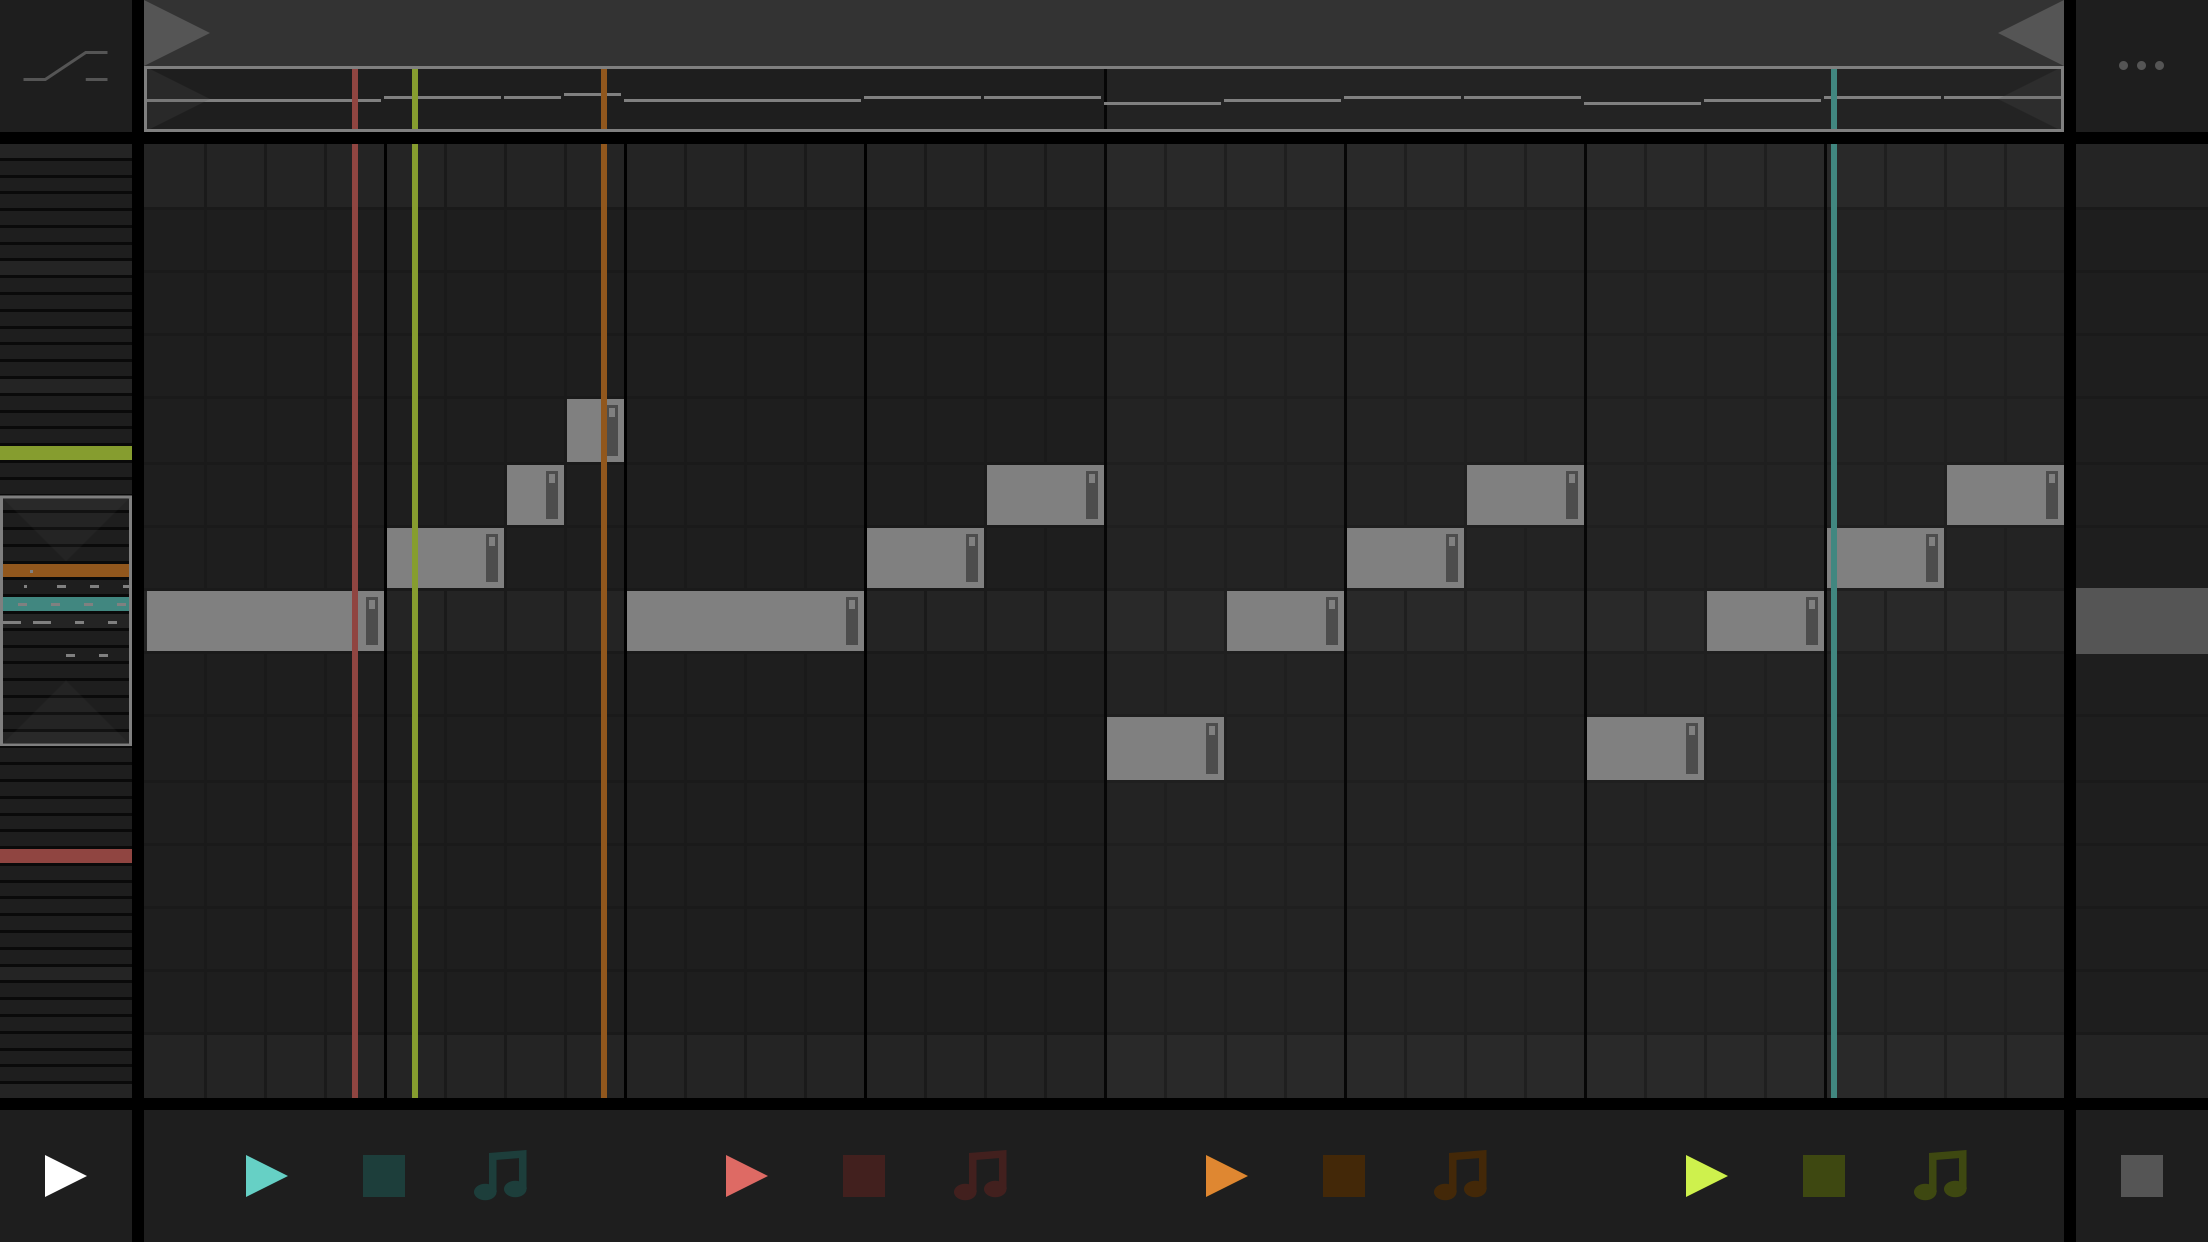Click the orange track play triangle
The width and height of the screenshot is (2208, 1242).
point(1225,1176)
